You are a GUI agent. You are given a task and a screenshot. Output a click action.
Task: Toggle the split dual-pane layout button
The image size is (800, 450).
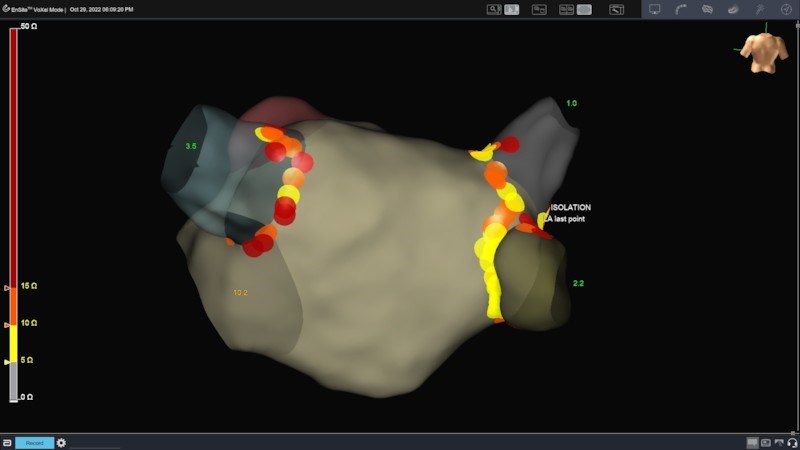click(566, 9)
